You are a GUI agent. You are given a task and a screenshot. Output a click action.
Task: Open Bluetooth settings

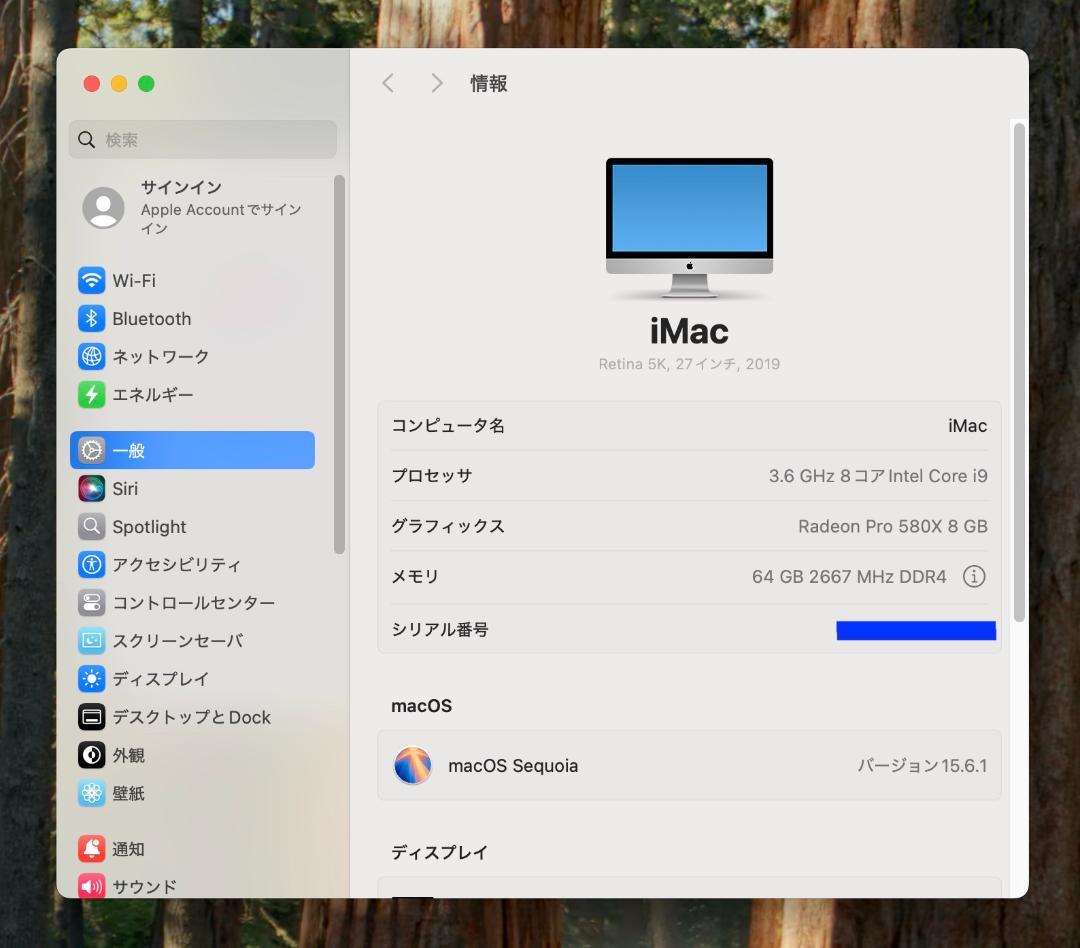click(x=150, y=318)
